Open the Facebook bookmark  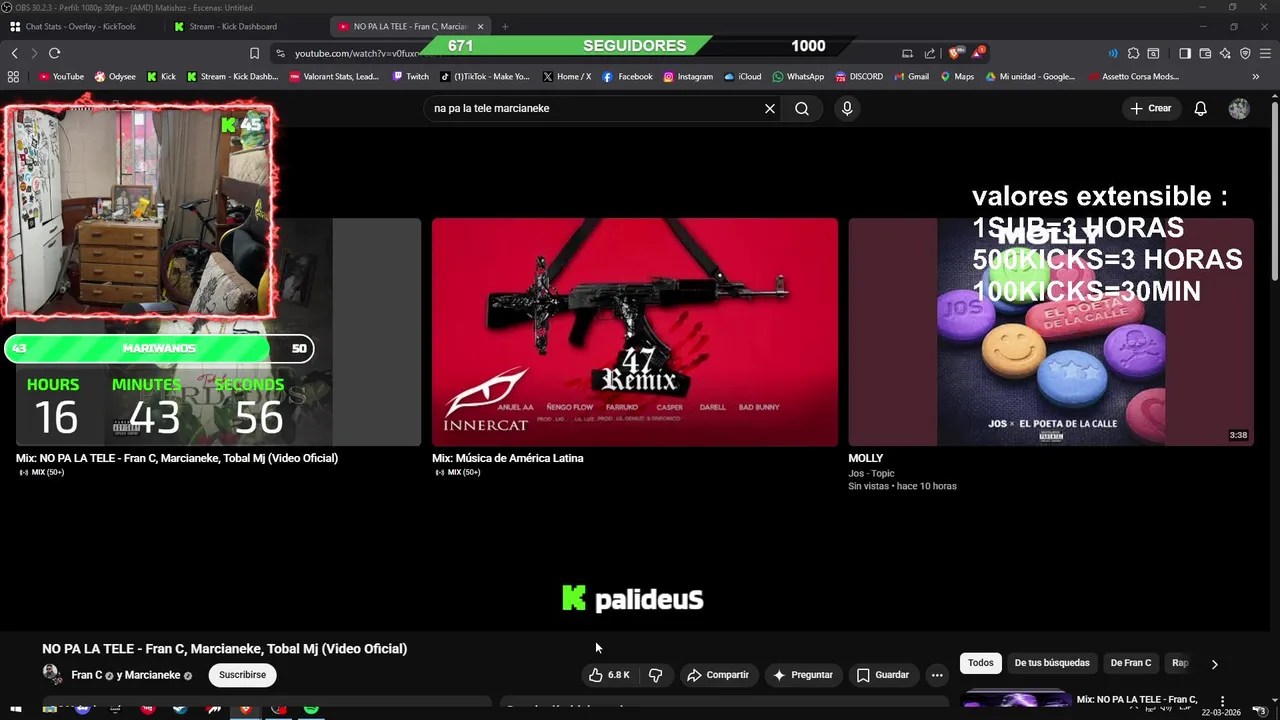[627, 76]
